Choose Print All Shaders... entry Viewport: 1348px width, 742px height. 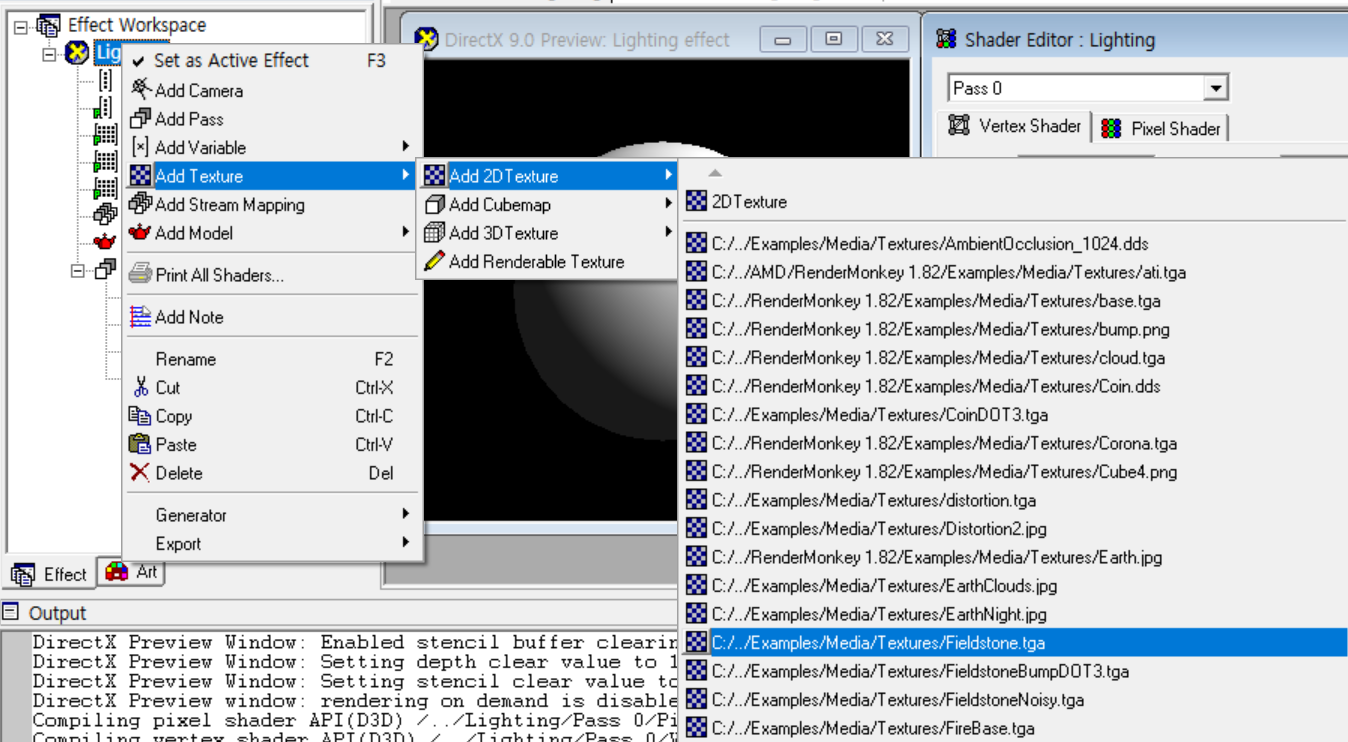point(272,275)
